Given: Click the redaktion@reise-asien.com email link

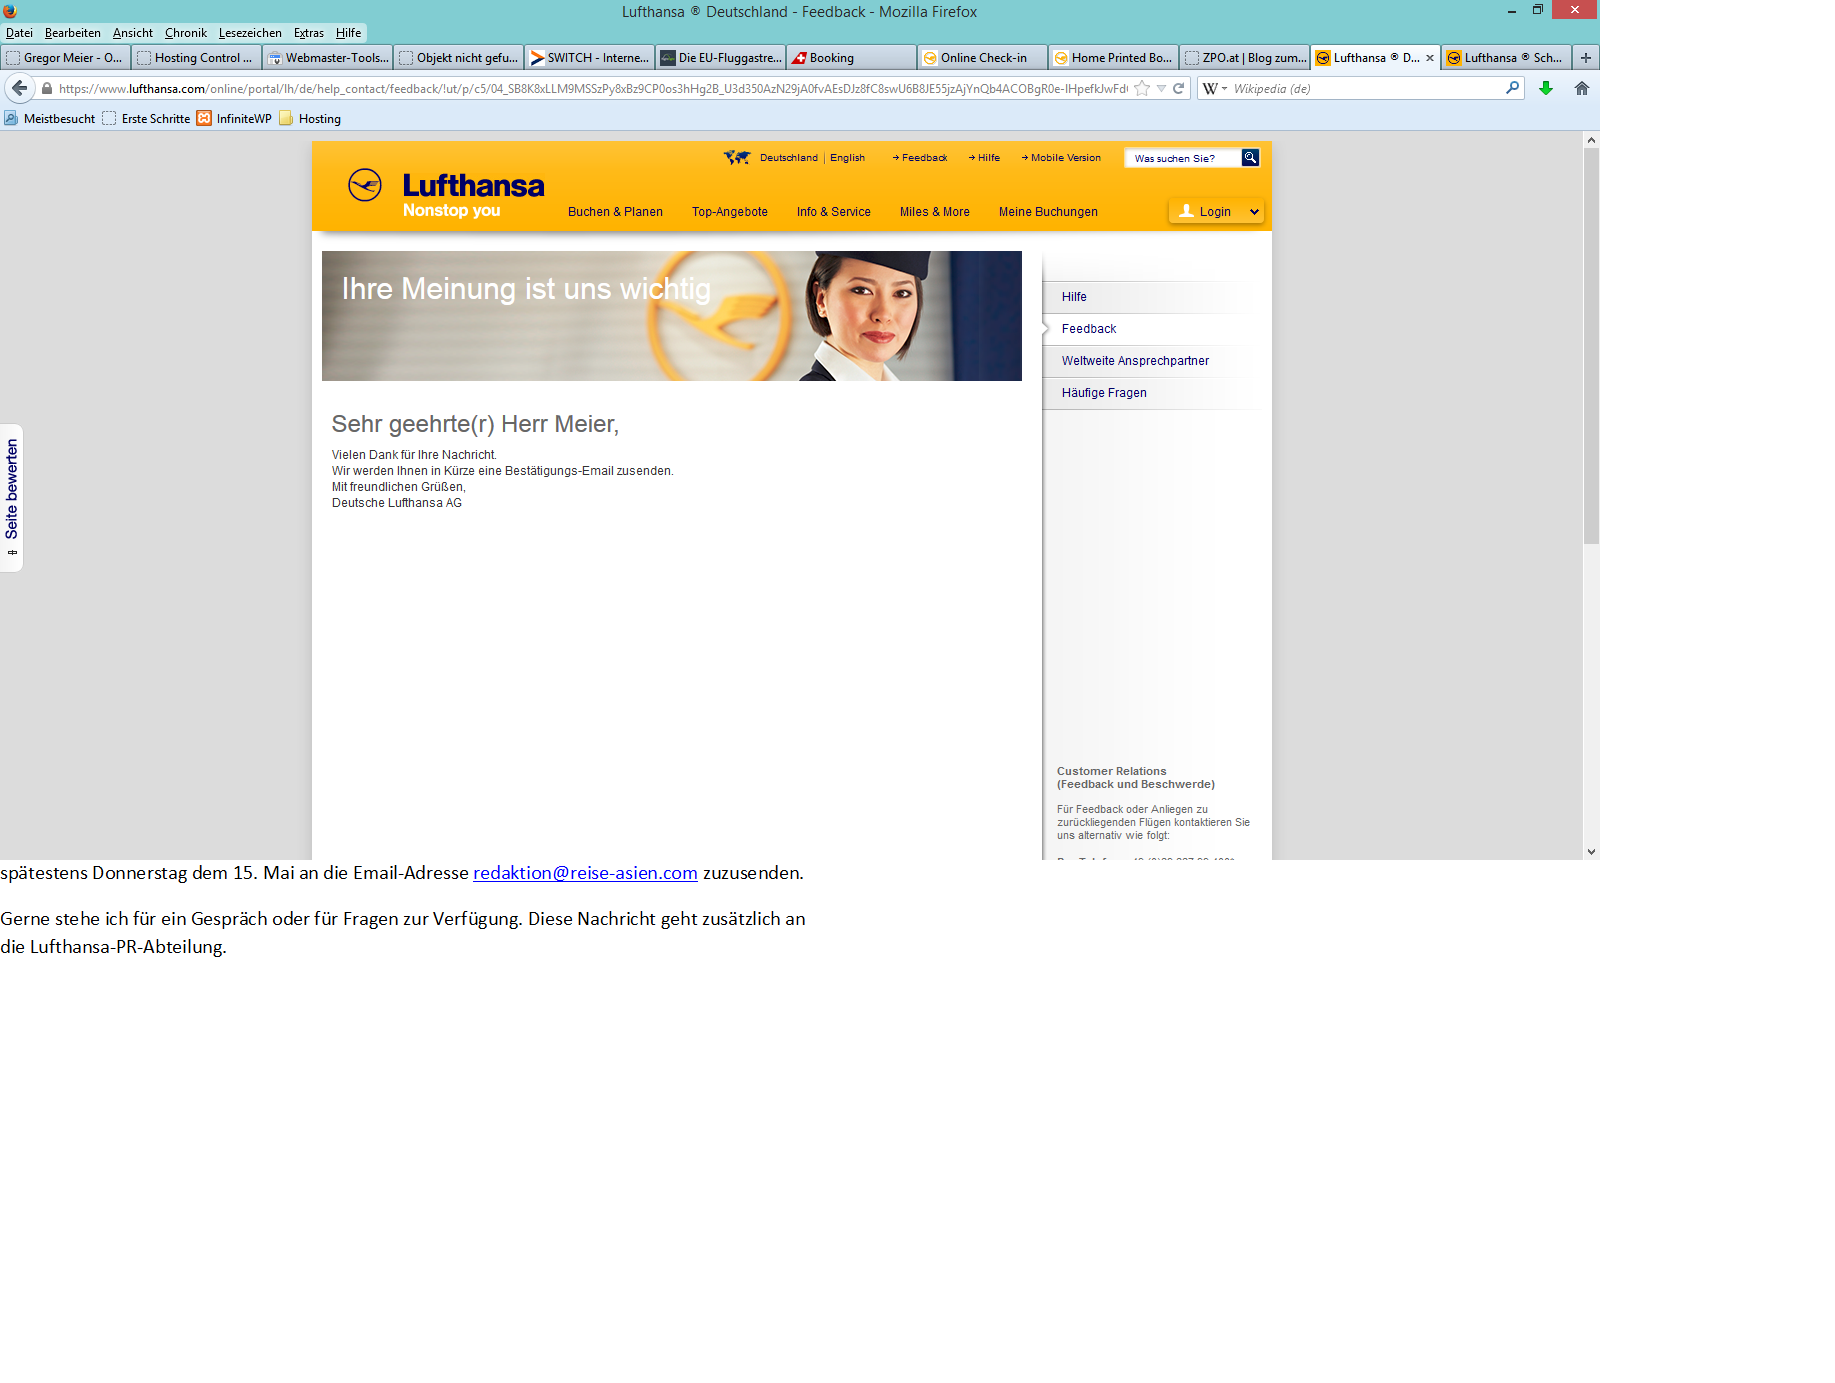Looking at the screenshot, I should click(585, 873).
